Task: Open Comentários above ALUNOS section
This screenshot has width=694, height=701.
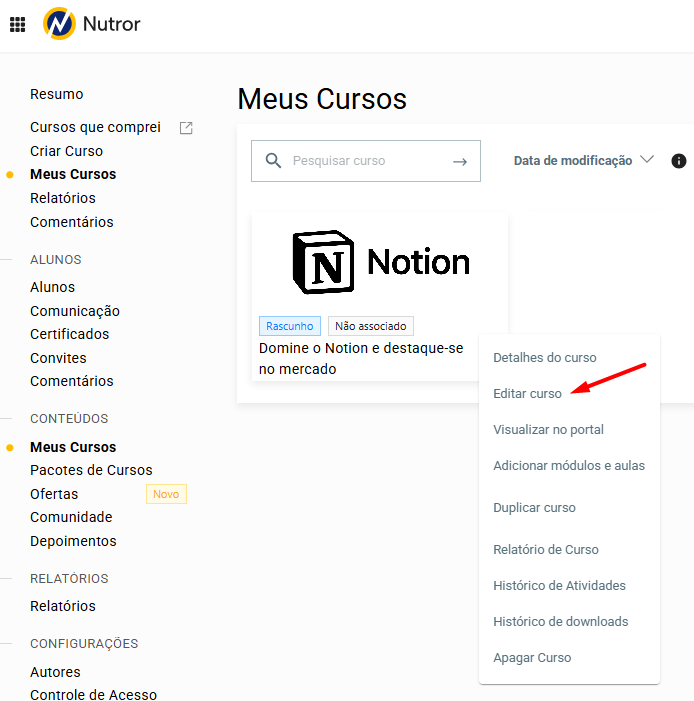Action: pyautogui.click(x=72, y=222)
